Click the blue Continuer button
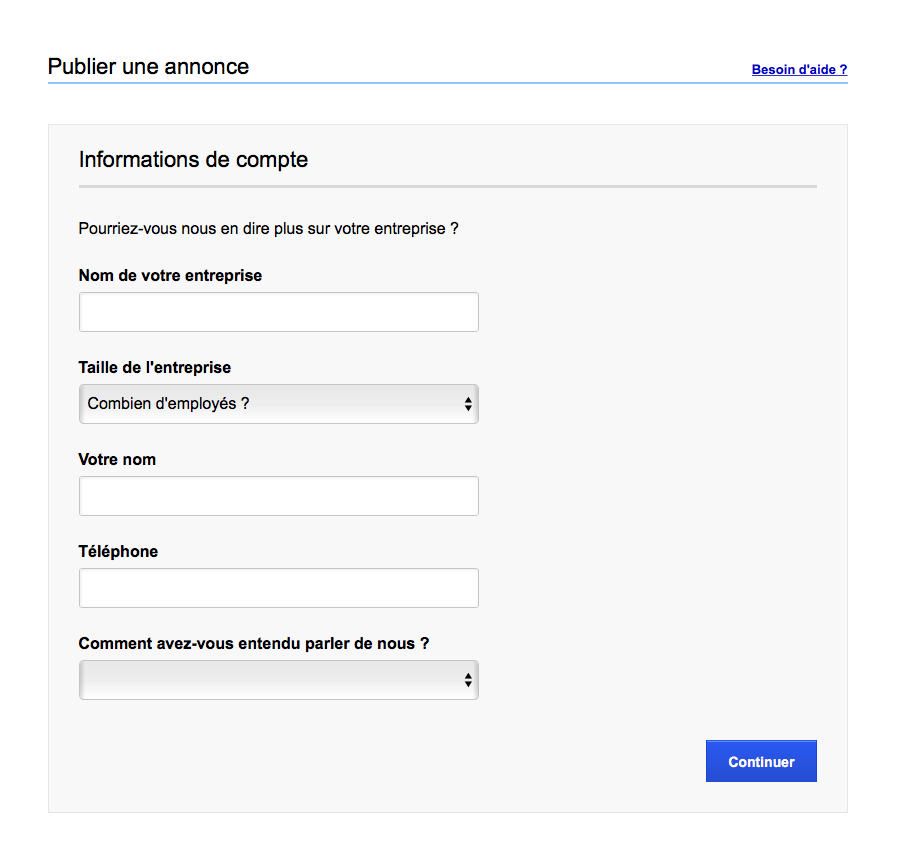 [761, 761]
